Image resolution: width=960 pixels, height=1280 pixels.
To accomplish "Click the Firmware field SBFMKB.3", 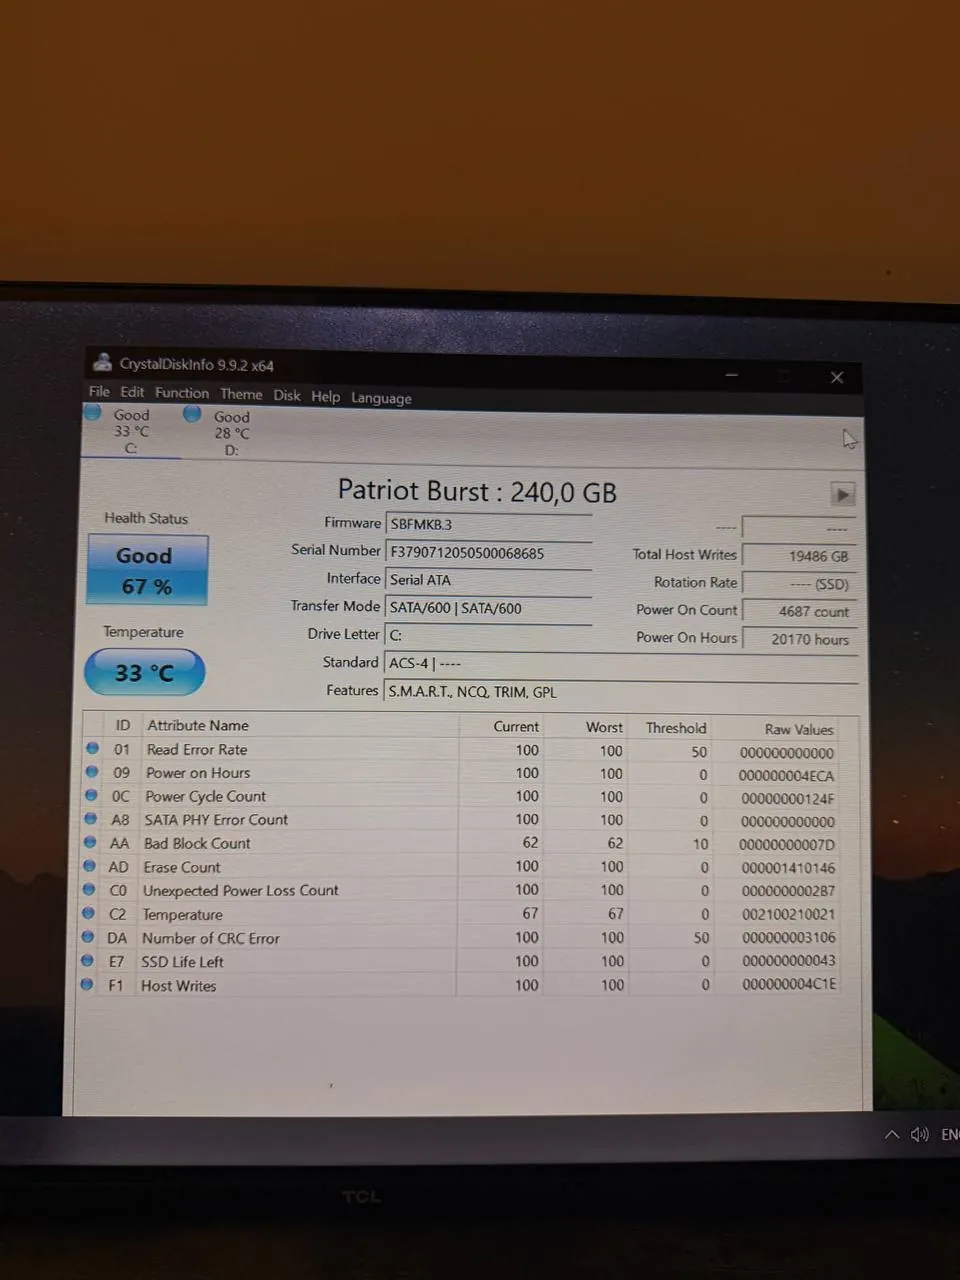I will (x=489, y=524).
